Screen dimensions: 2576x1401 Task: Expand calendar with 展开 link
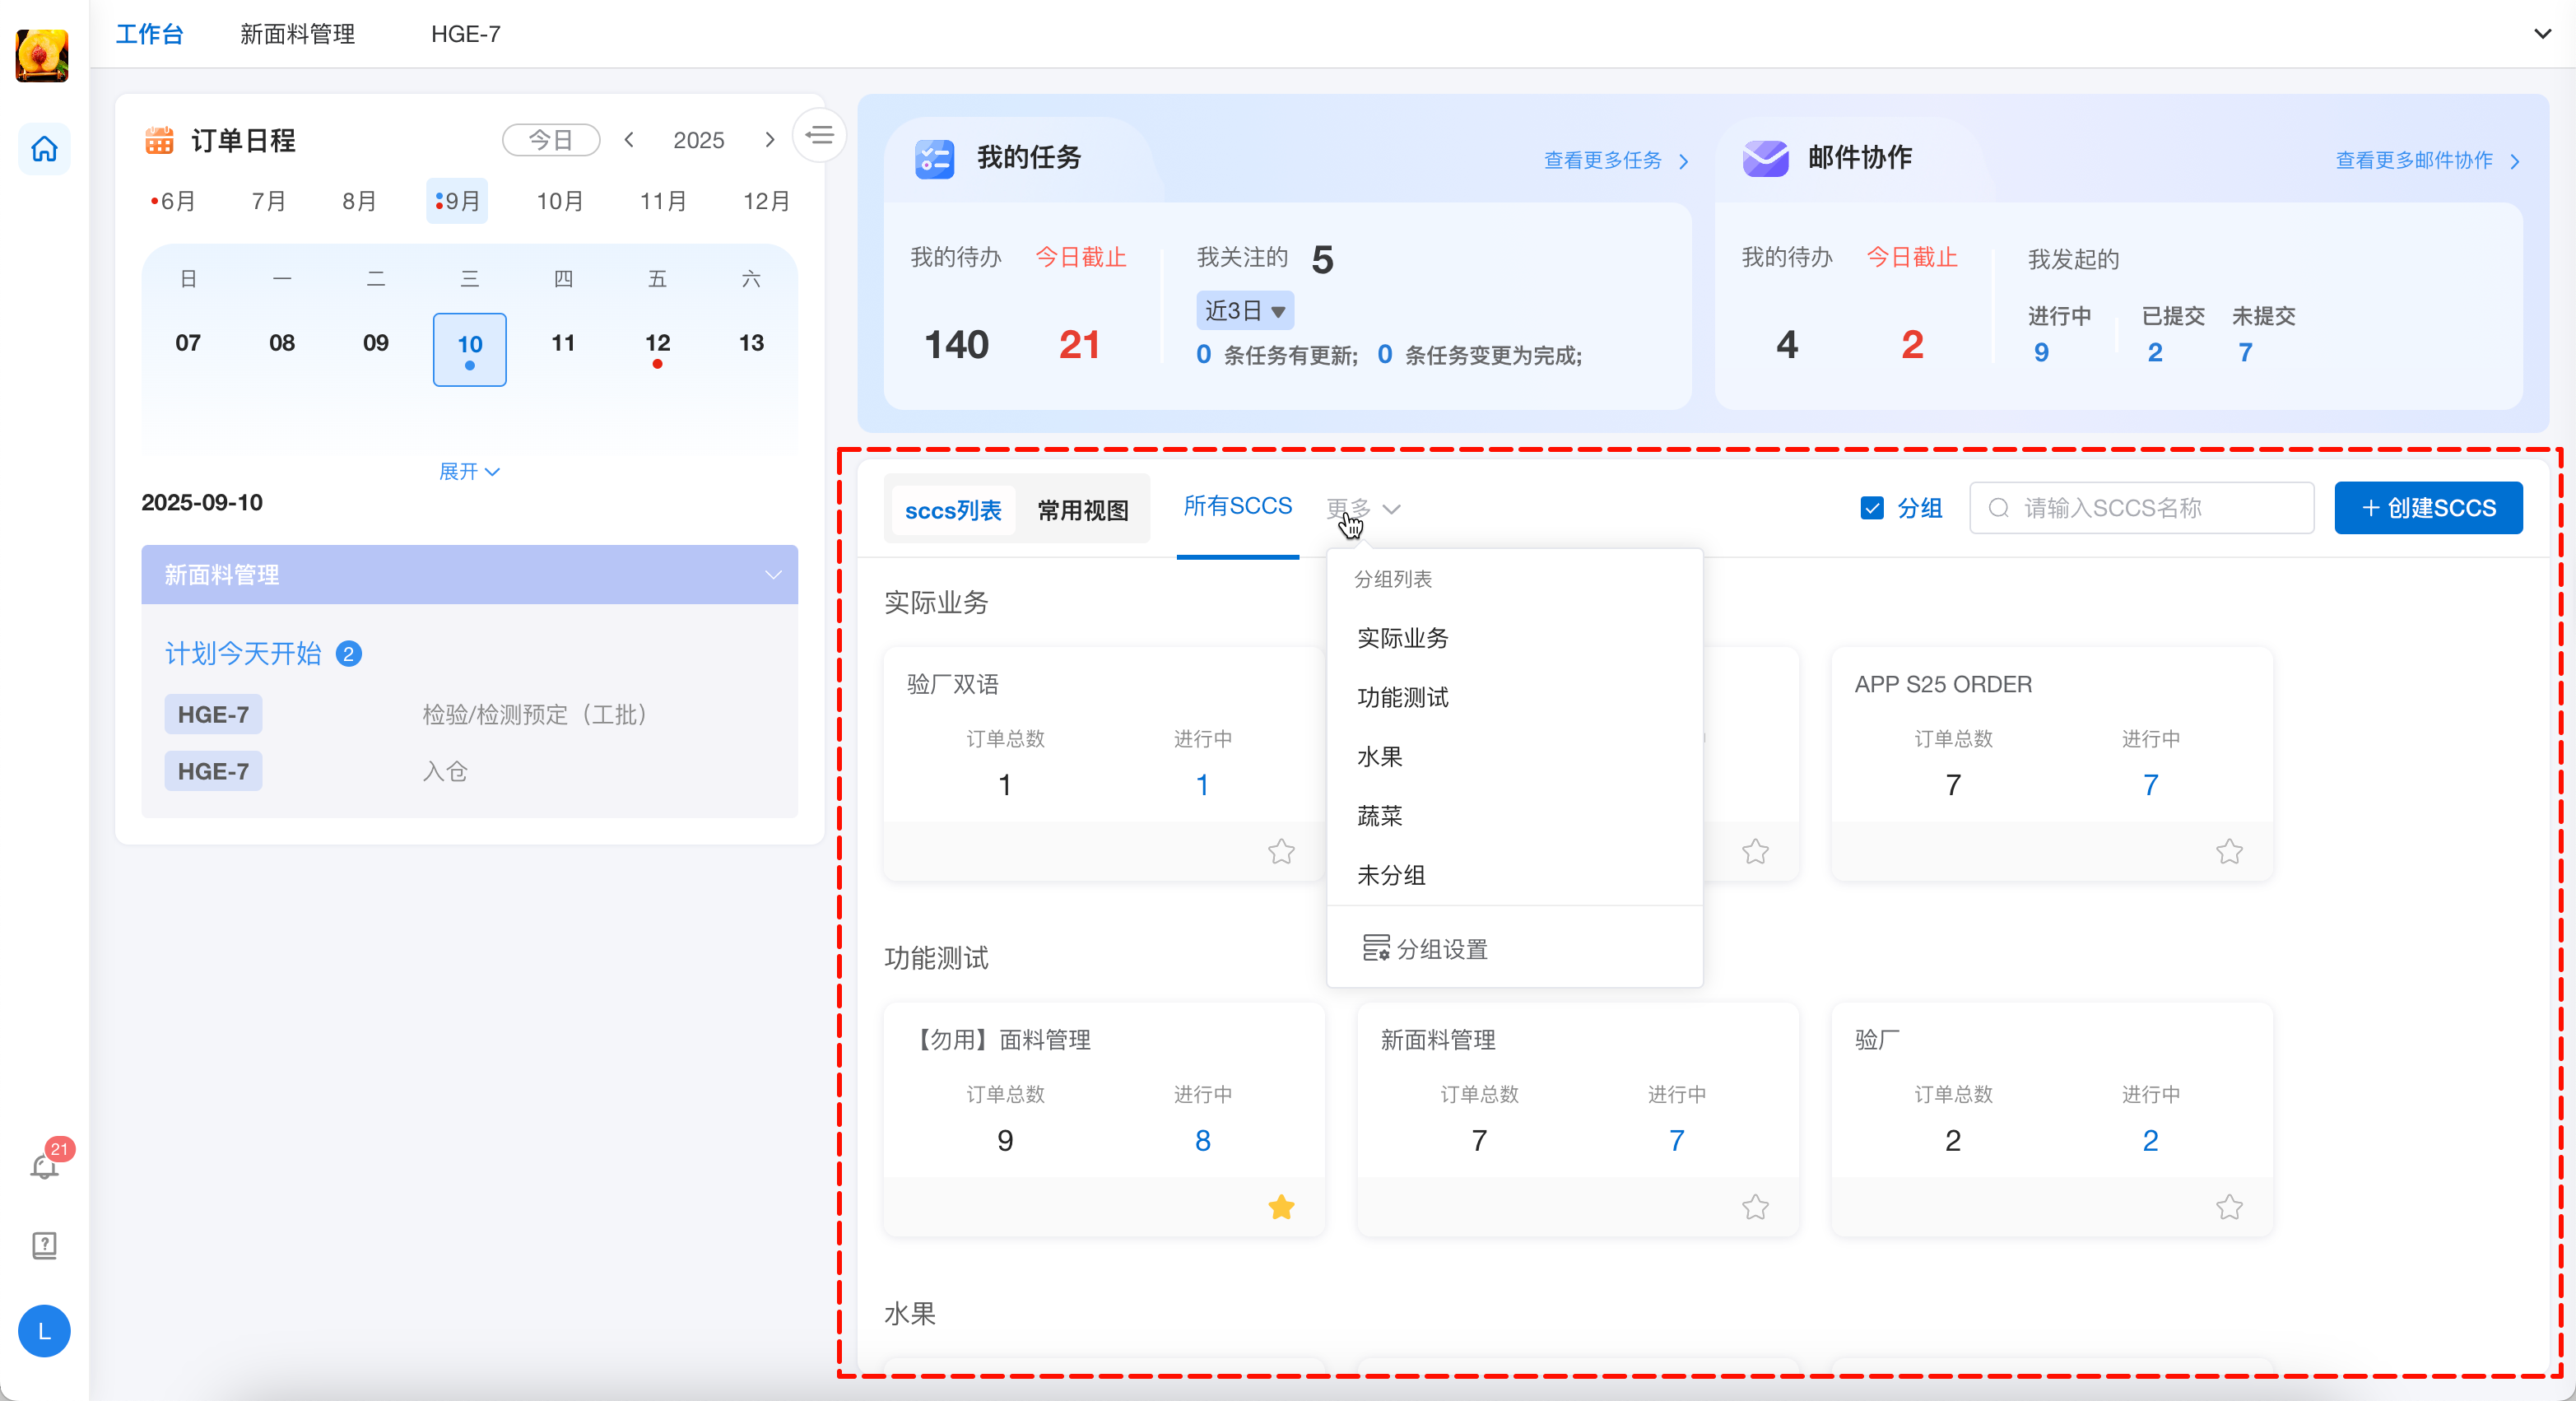pyautogui.click(x=469, y=471)
